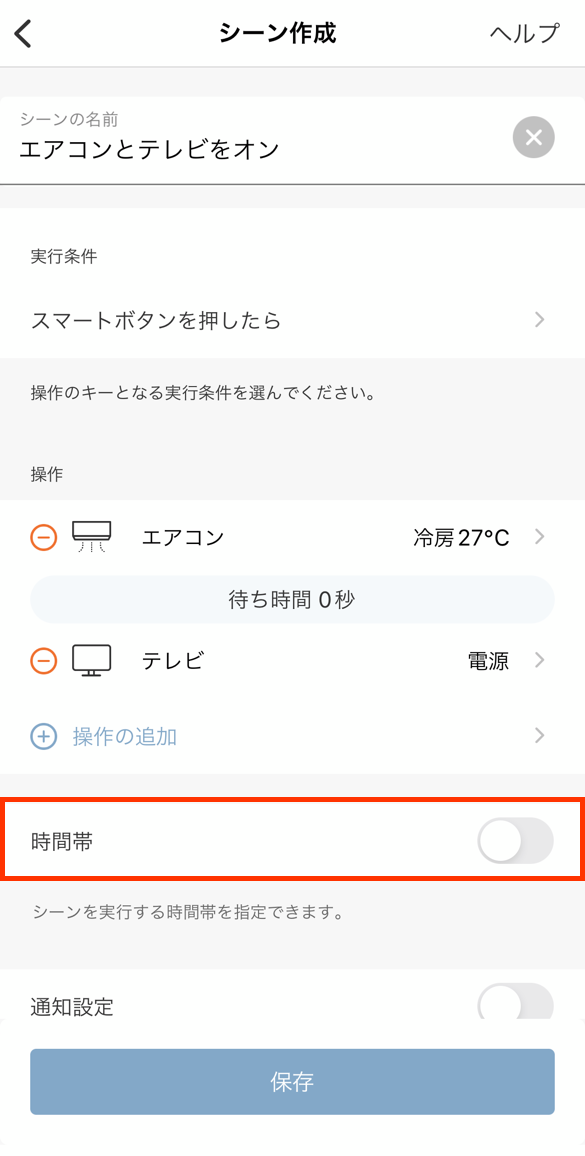Tap the blue plus icon for 操作の追加
The height and width of the screenshot is (1156, 585).
(x=44, y=736)
